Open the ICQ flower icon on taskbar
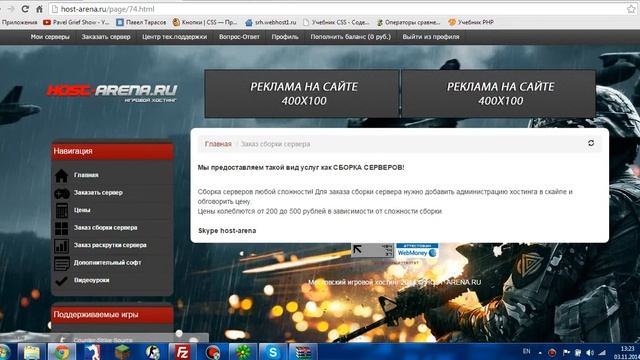The image size is (640, 360). point(243,352)
